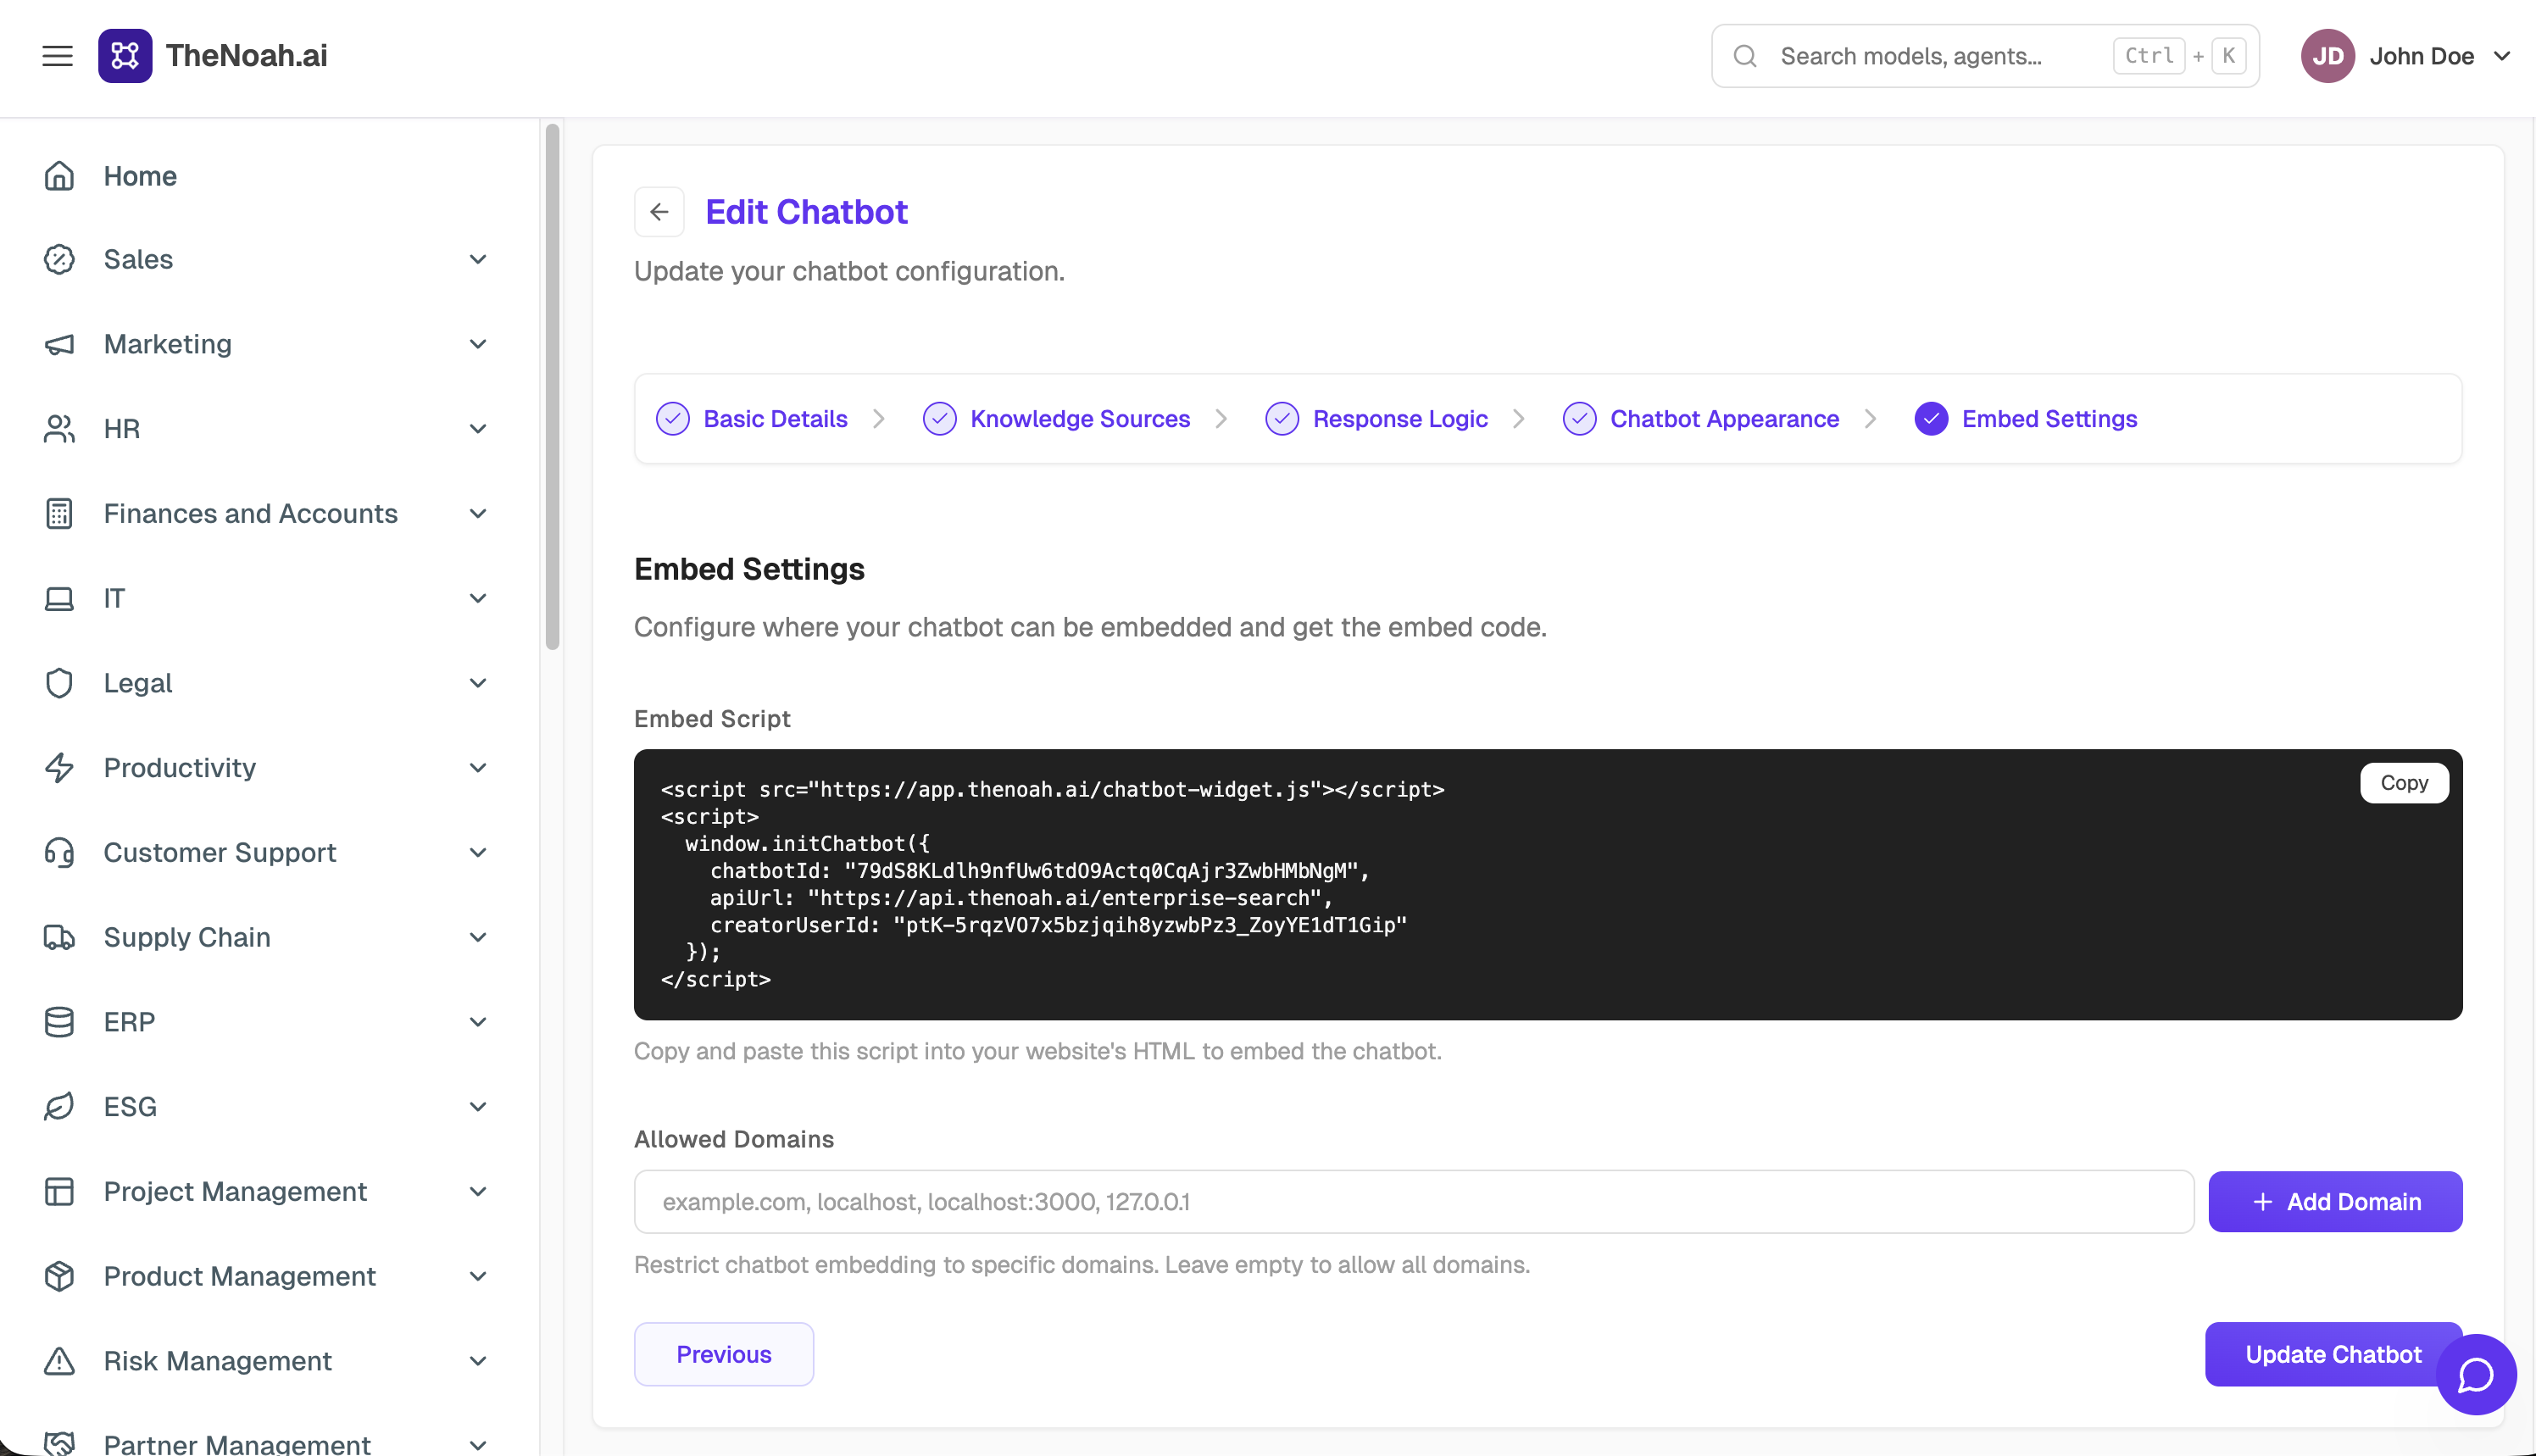Expand the Customer Support chevron
This screenshot has height=1456, width=2536.
478,852
